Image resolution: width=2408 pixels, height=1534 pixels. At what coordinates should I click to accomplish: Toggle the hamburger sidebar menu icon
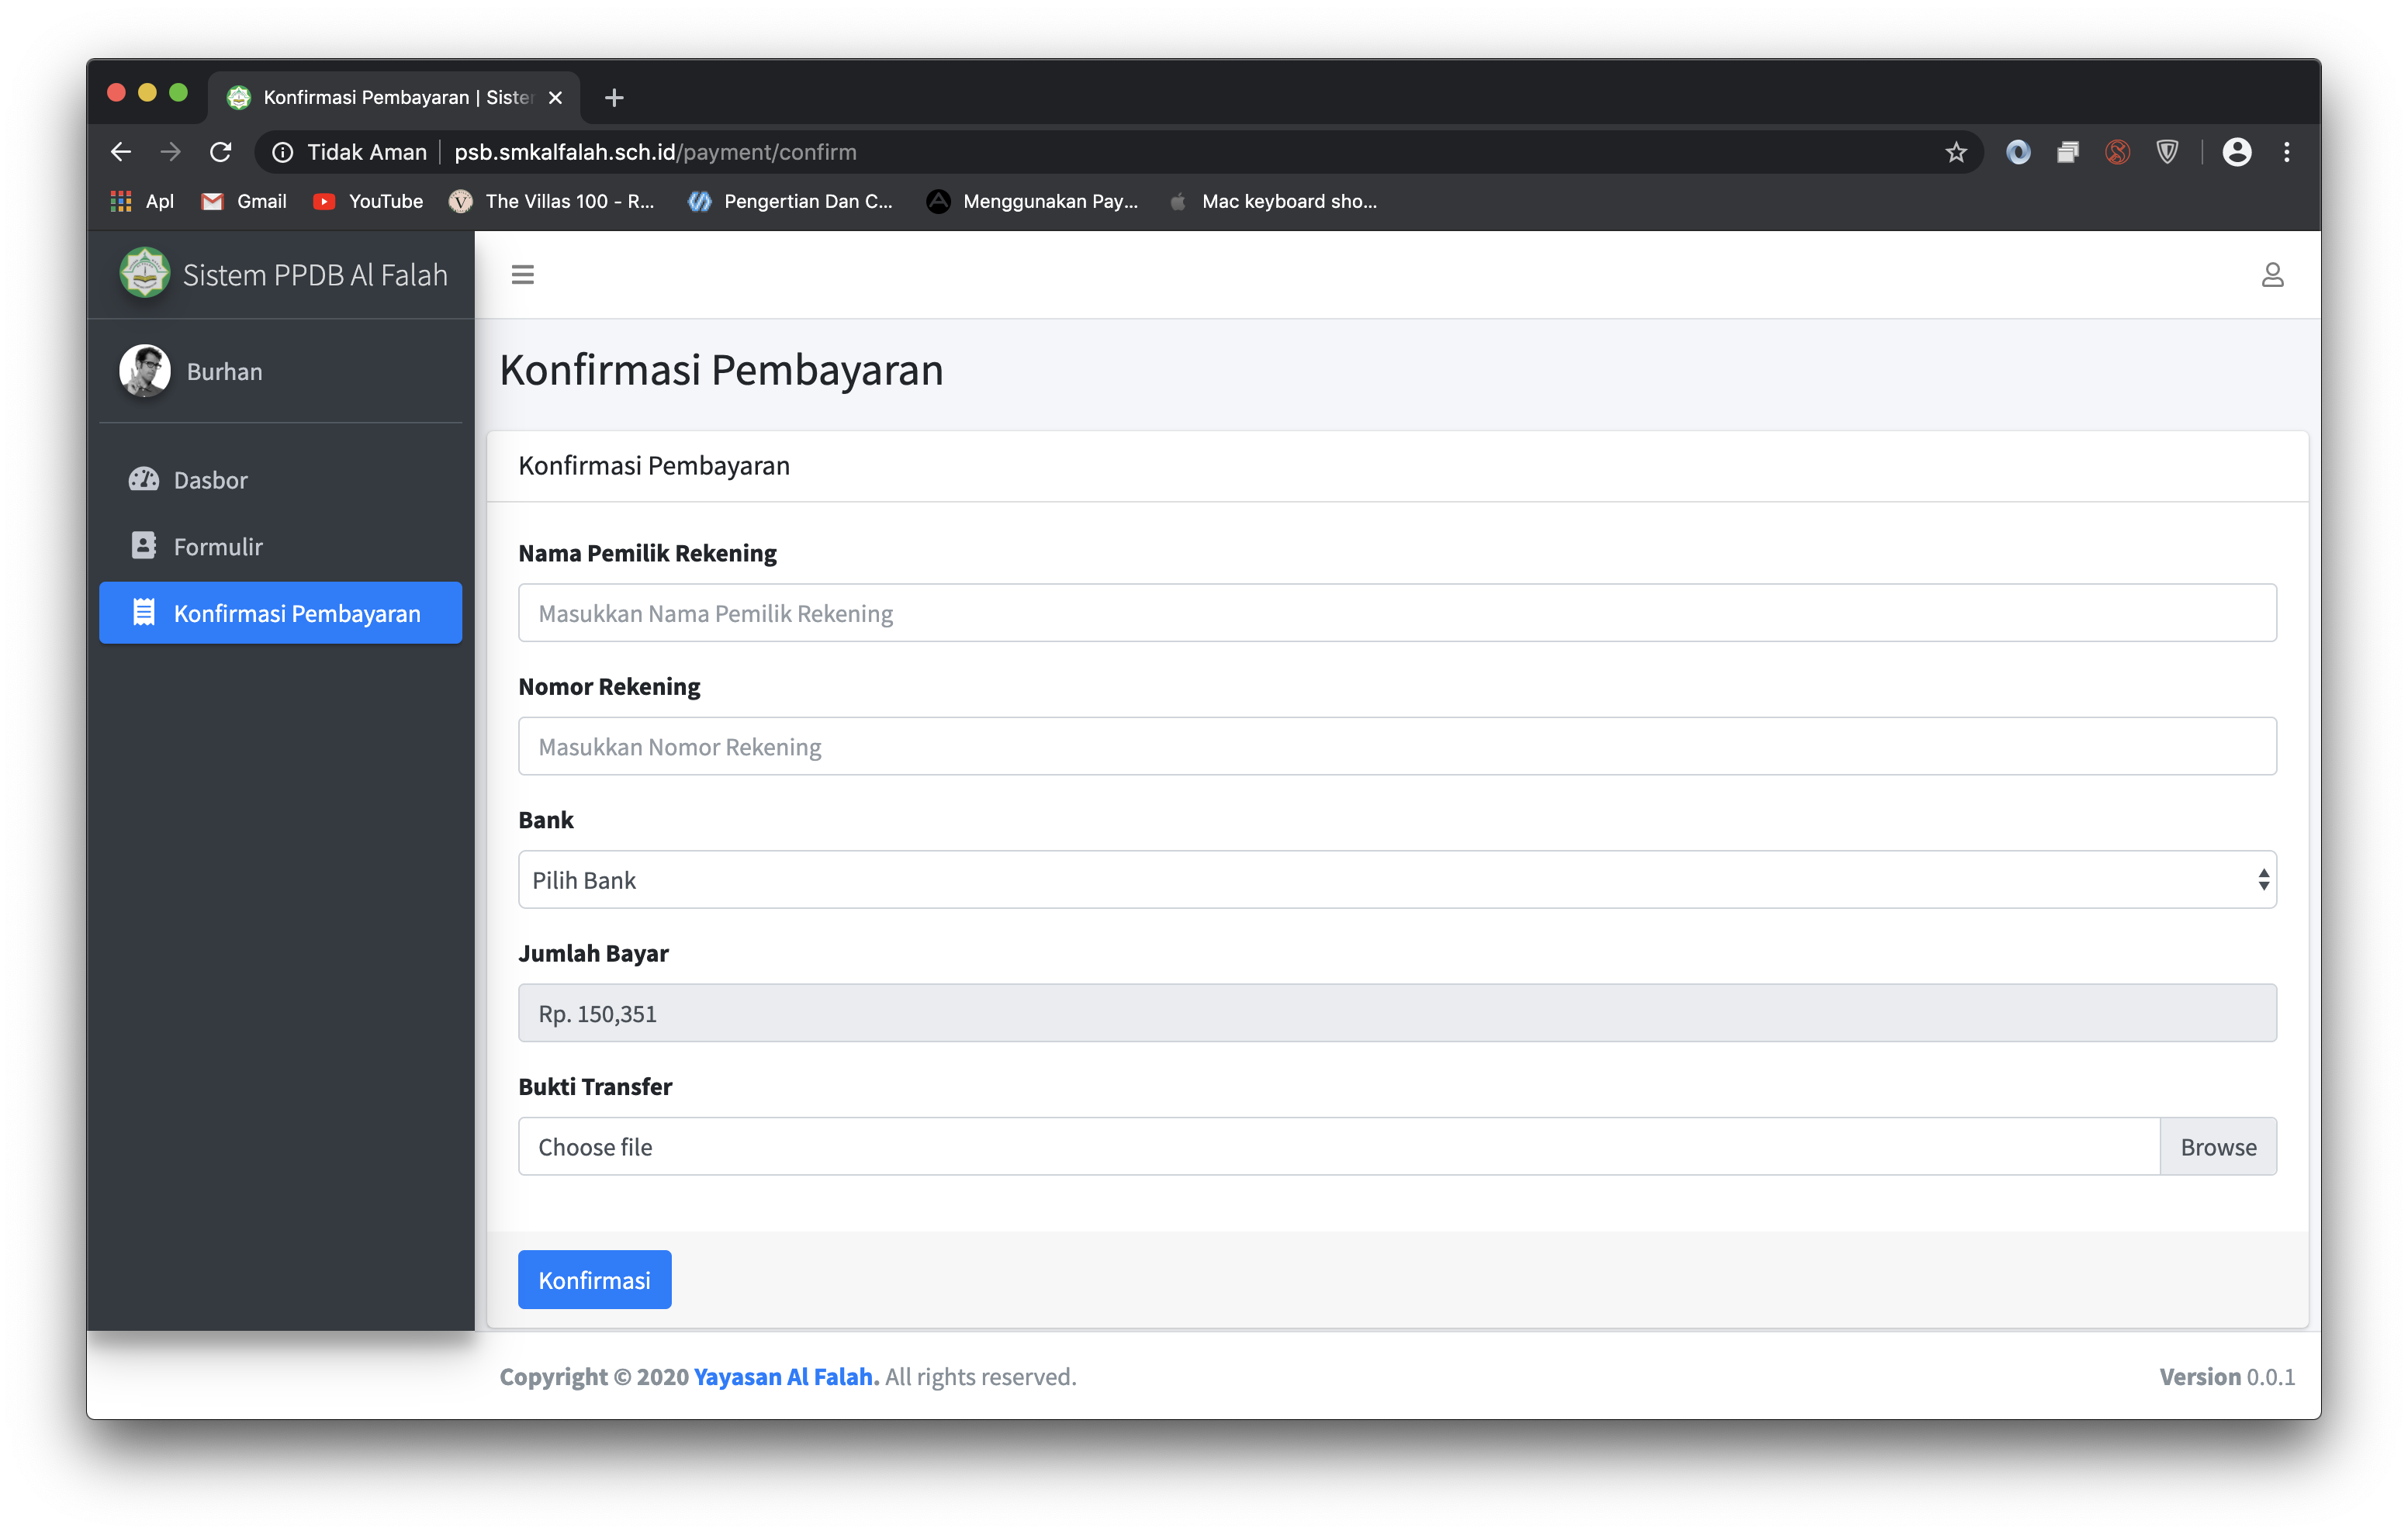click(522, 274)
